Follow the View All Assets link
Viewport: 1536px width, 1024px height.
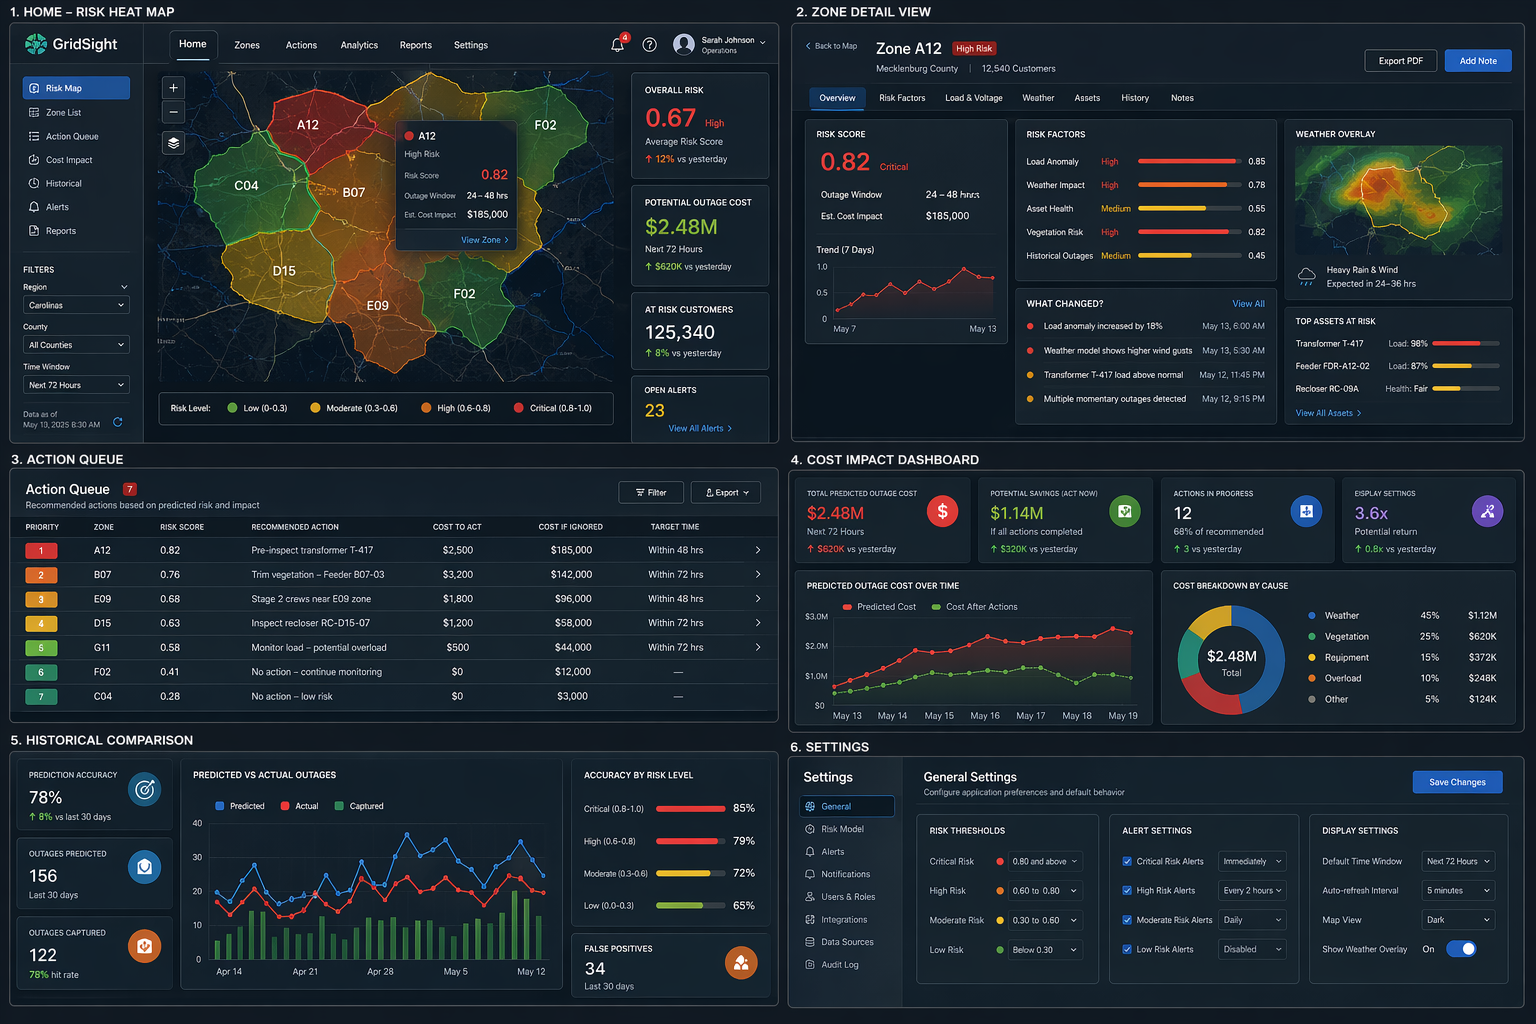point(1328,413)
